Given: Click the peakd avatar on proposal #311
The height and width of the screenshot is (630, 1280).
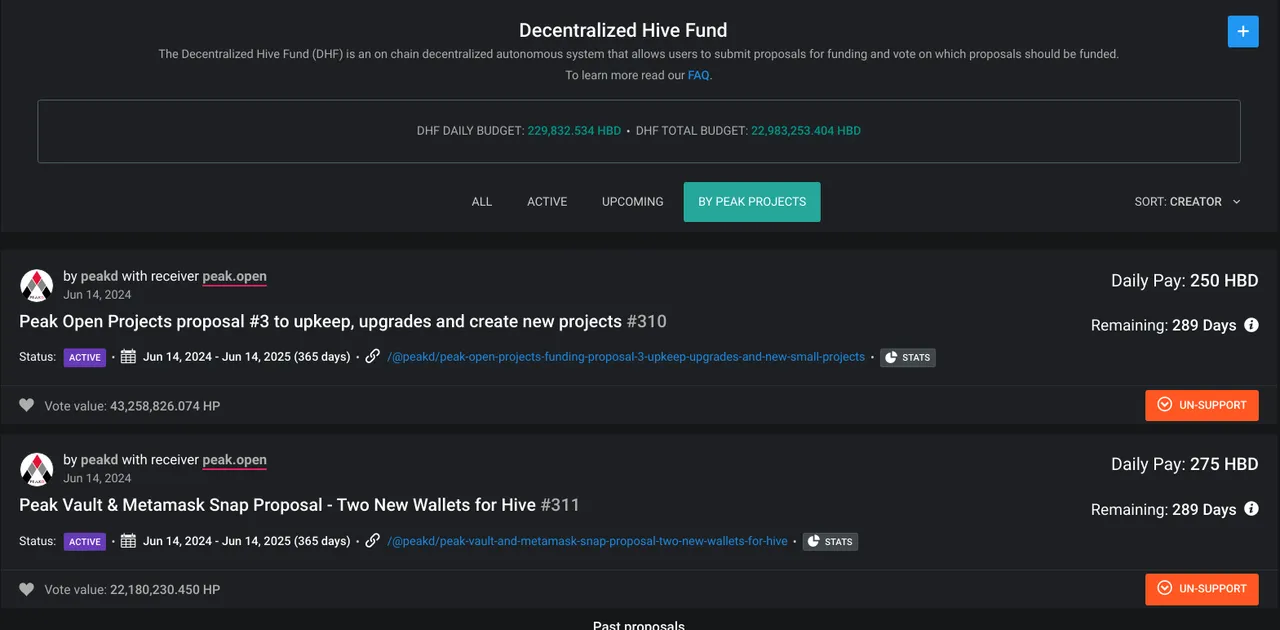Looking at the screenshot, I should coord(37,469).
